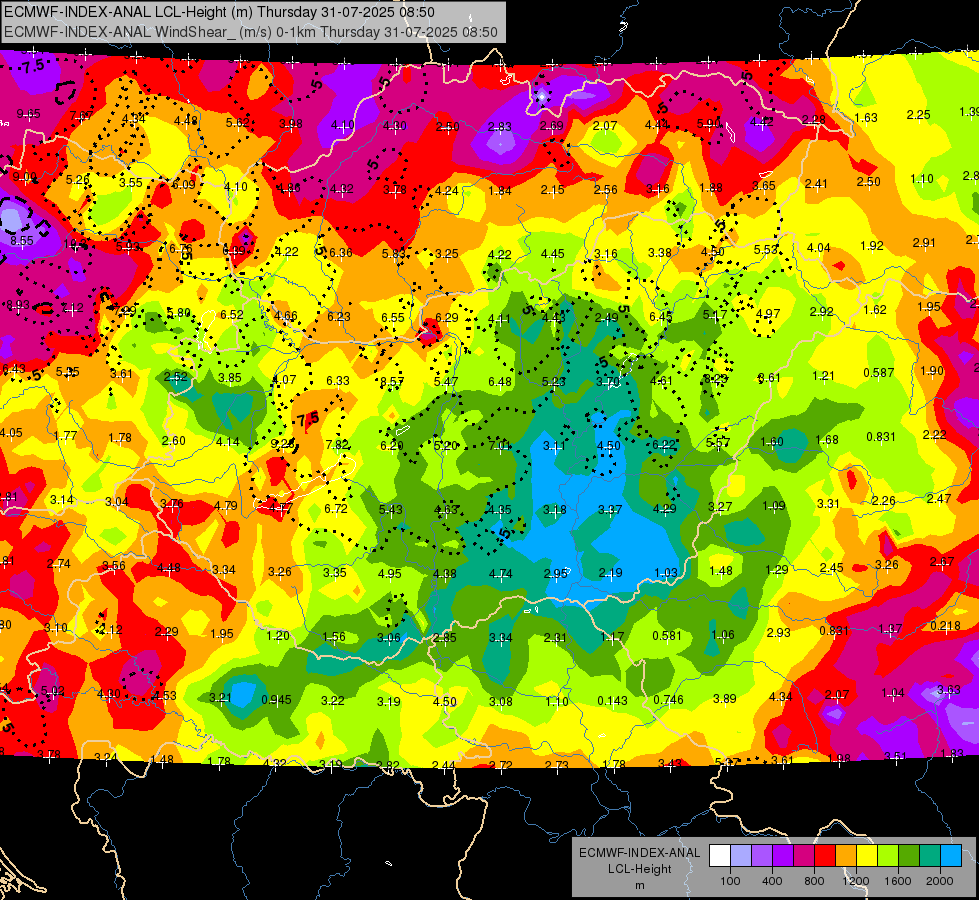Click the yellow swatch in the legend
Viewport: 979px width, 900px height.
coord(867,855)
